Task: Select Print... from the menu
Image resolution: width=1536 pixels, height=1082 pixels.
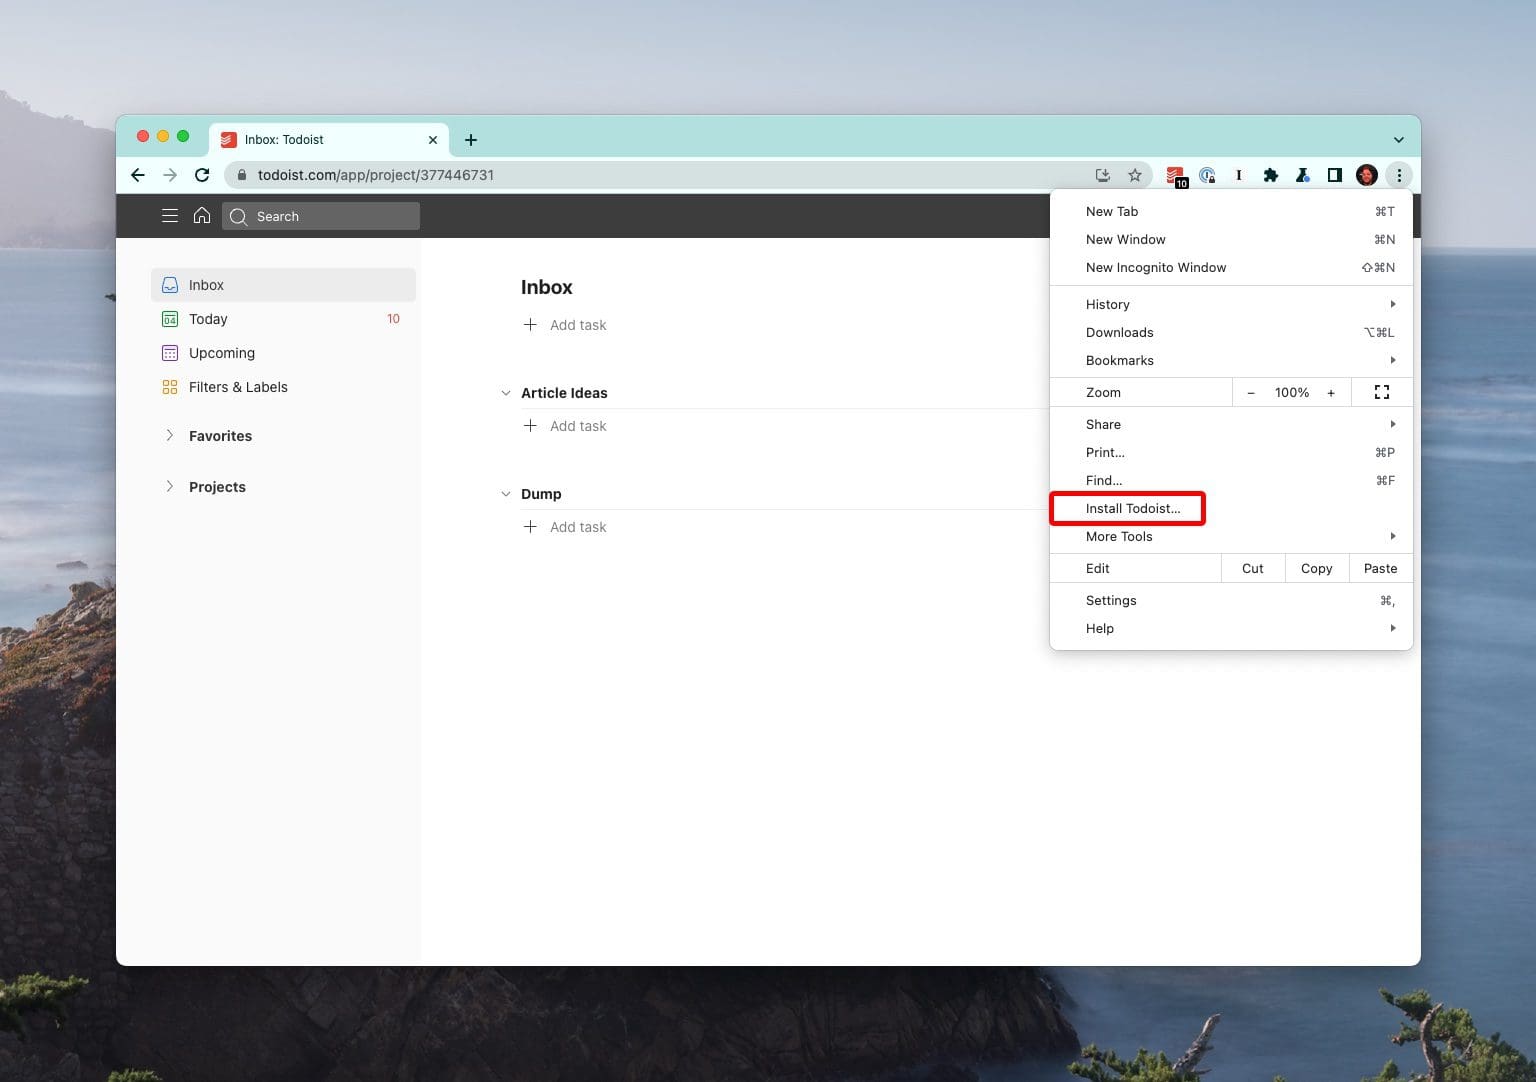Action: point(1231,452)
